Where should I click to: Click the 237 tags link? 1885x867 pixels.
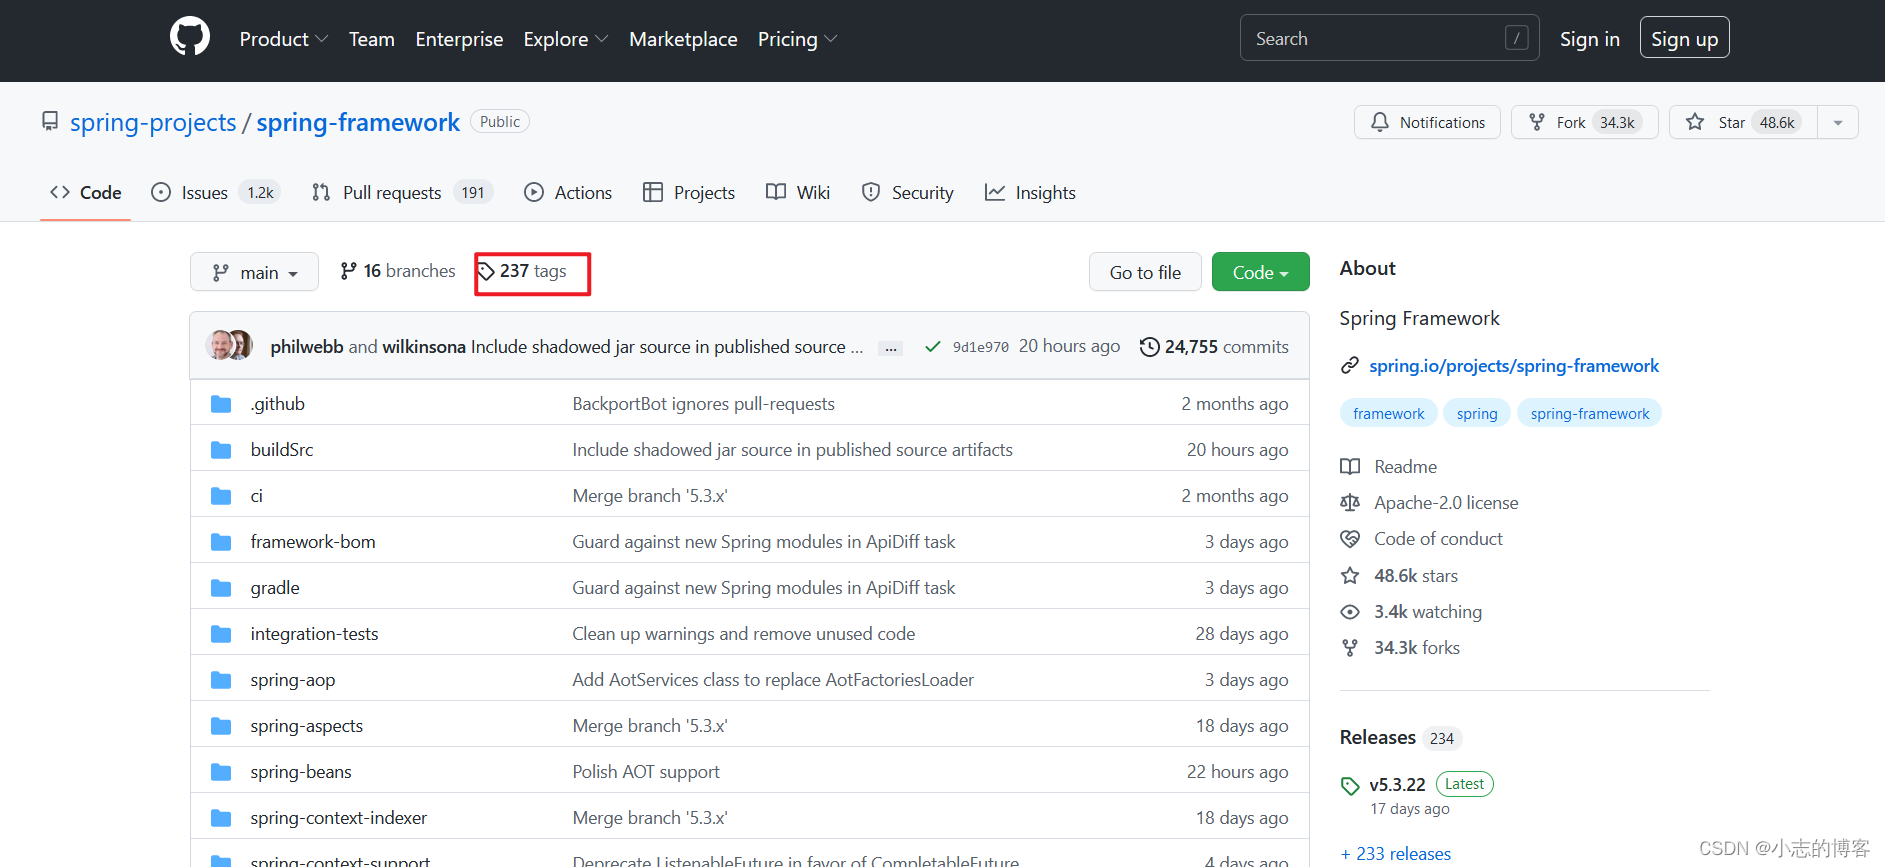tap(522, 271)
